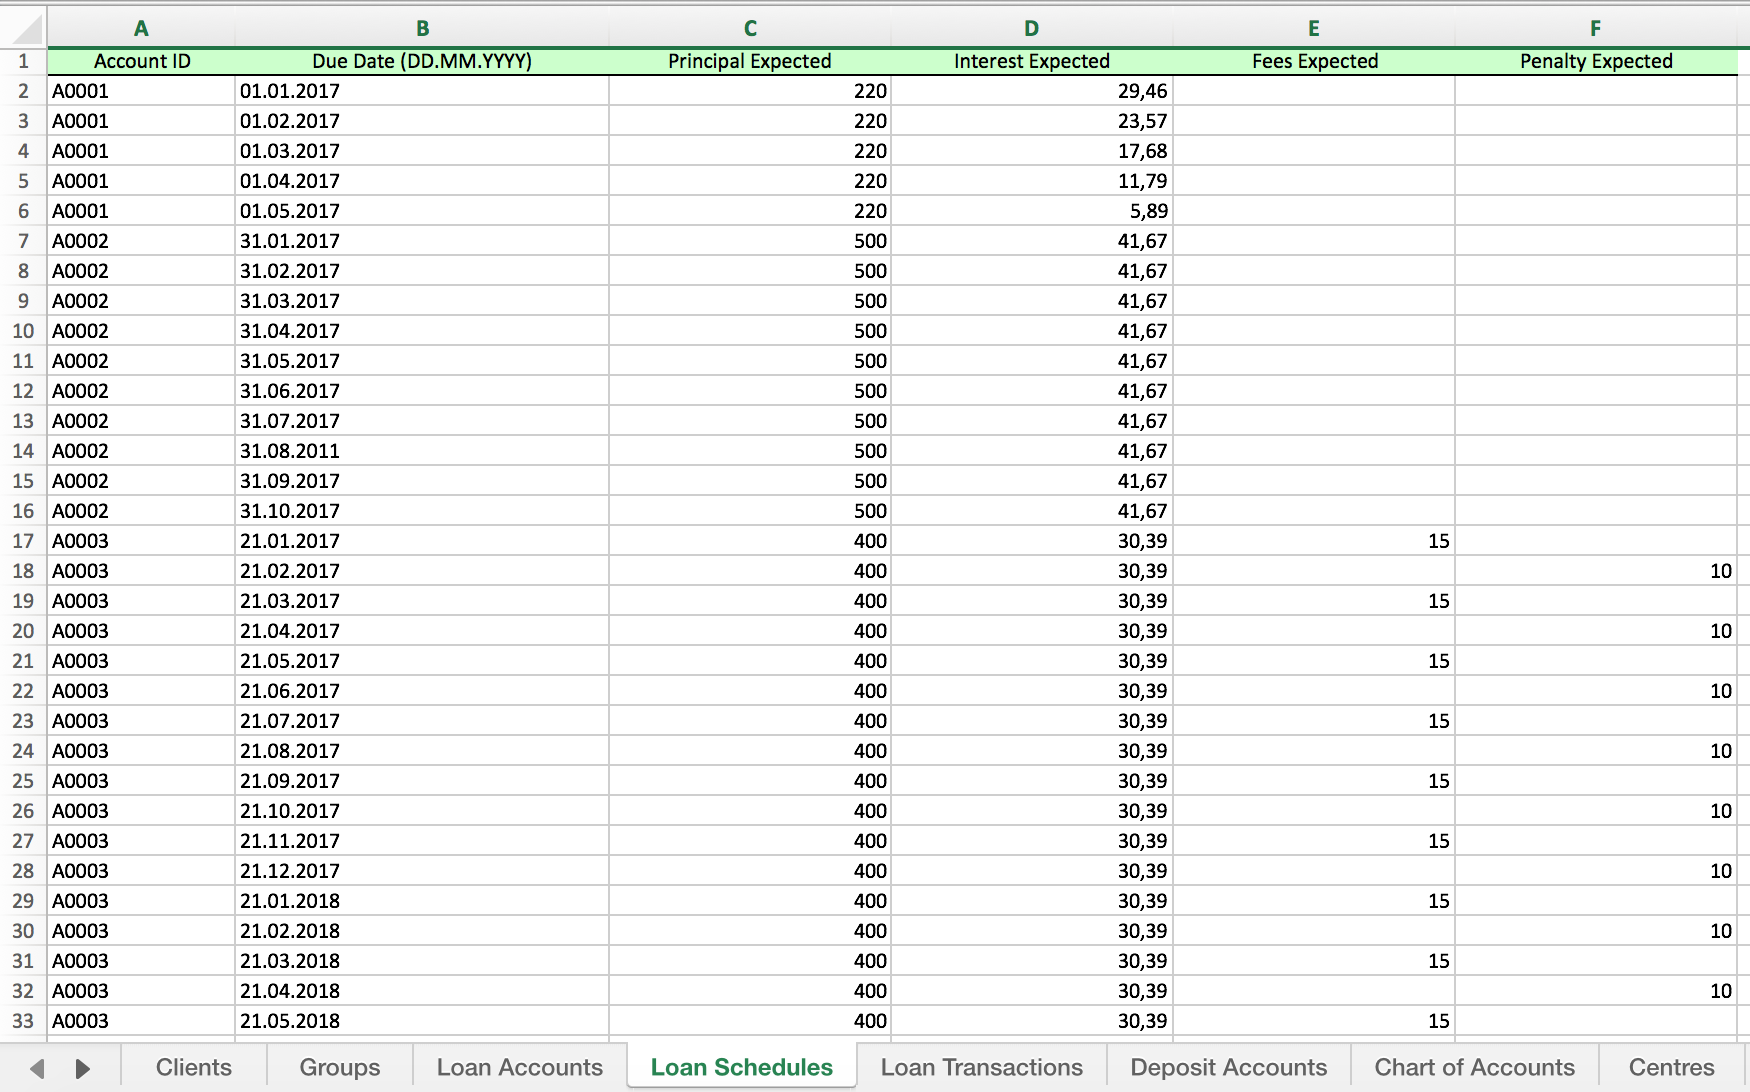Select the Penalty Expected header cell
Image resolution: width=1750 pixels, height=1092 pixels.
1595,61
